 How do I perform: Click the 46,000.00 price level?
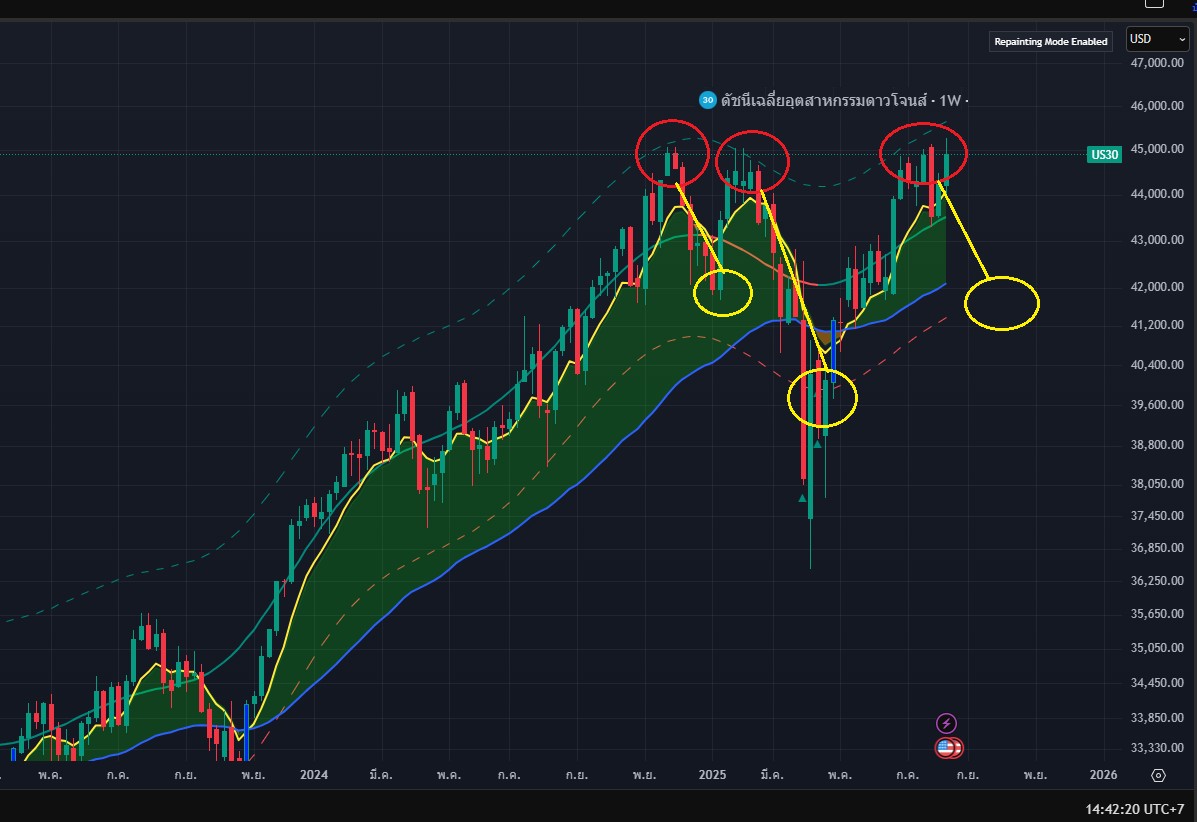(x=1157, y=105)
